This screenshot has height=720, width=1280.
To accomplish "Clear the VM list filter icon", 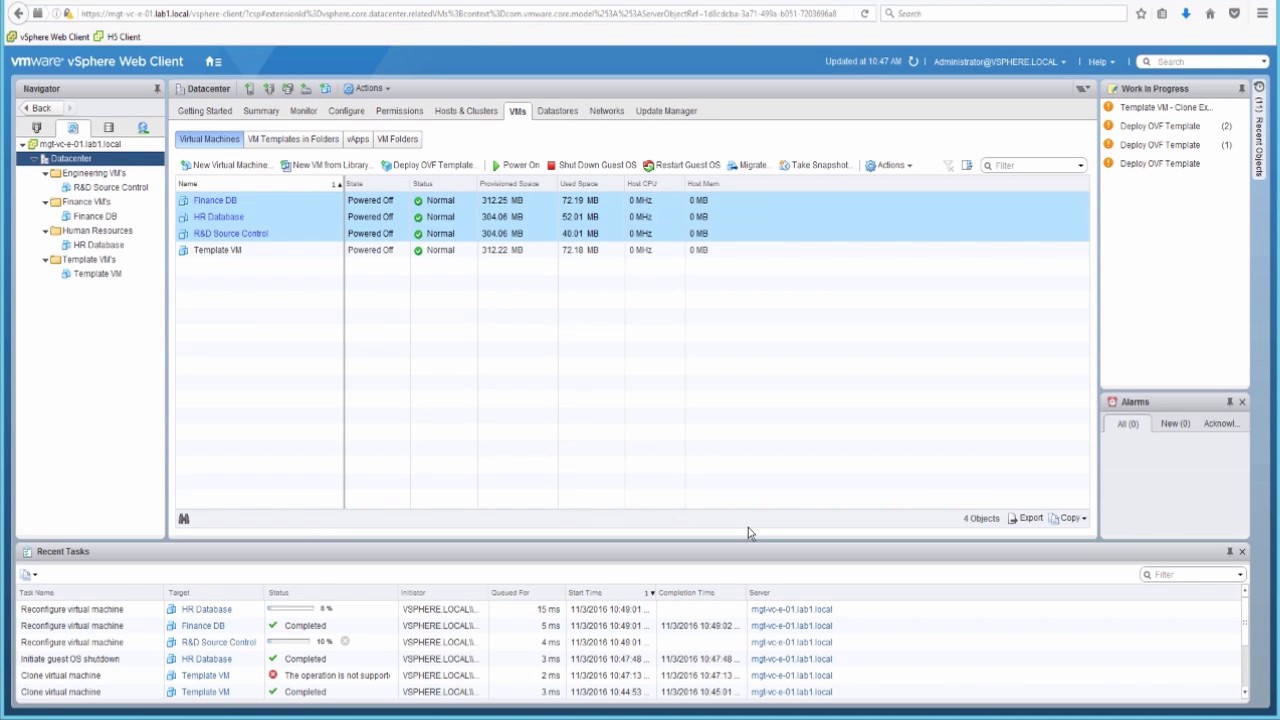I will point(948,165).
